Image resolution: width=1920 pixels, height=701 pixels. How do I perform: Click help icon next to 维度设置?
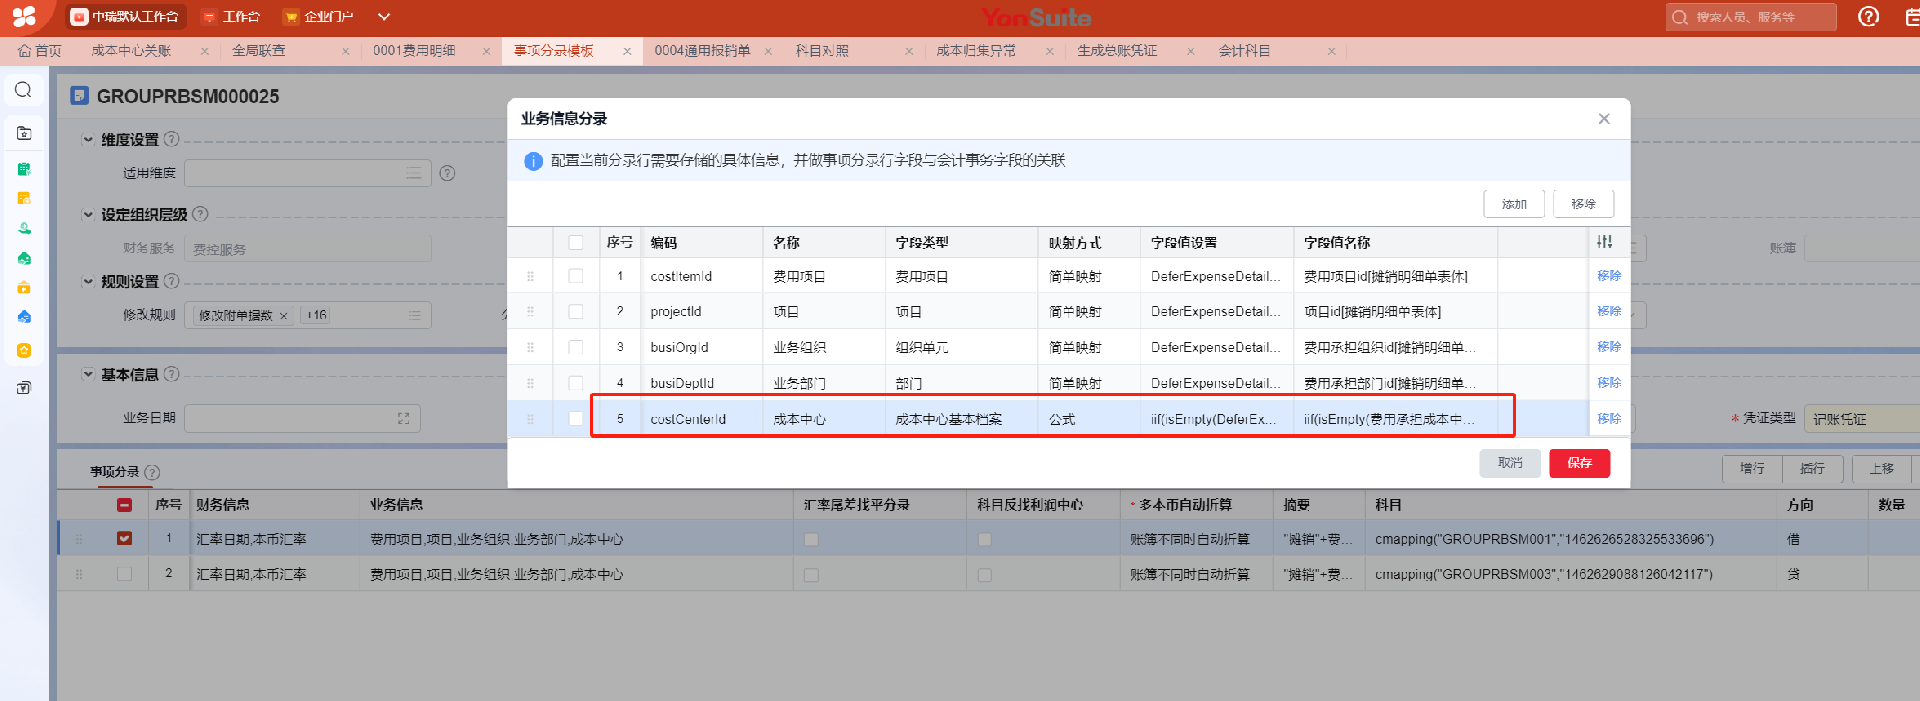[172, 139]
